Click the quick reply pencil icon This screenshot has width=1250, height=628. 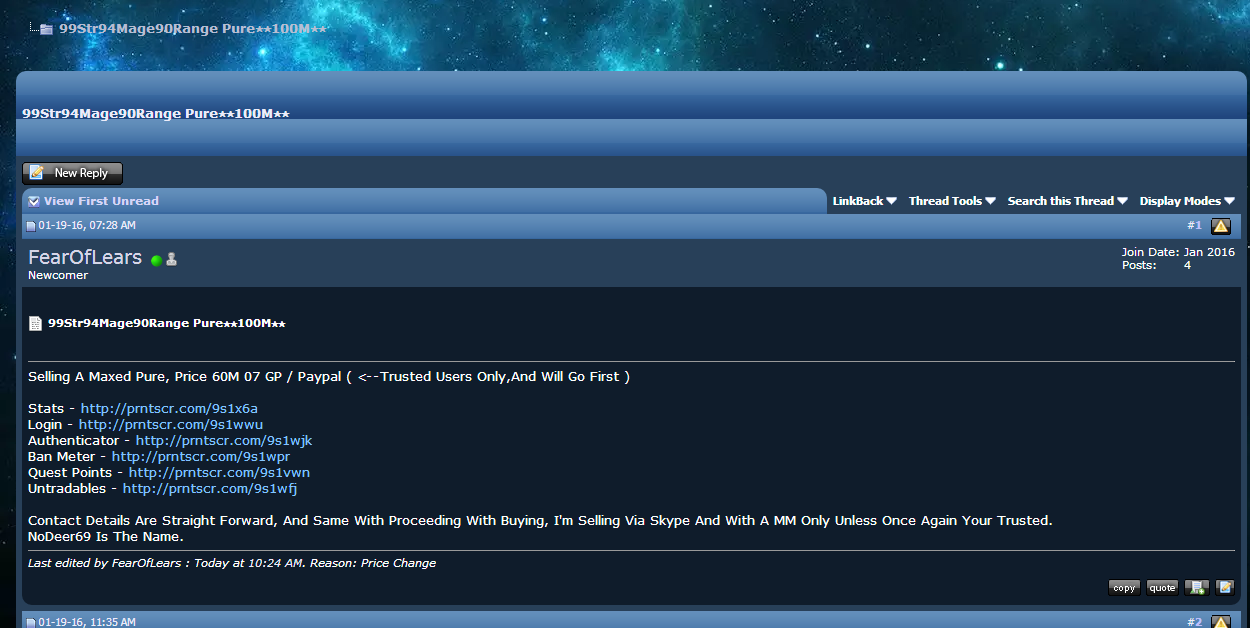coord(1225,587)
